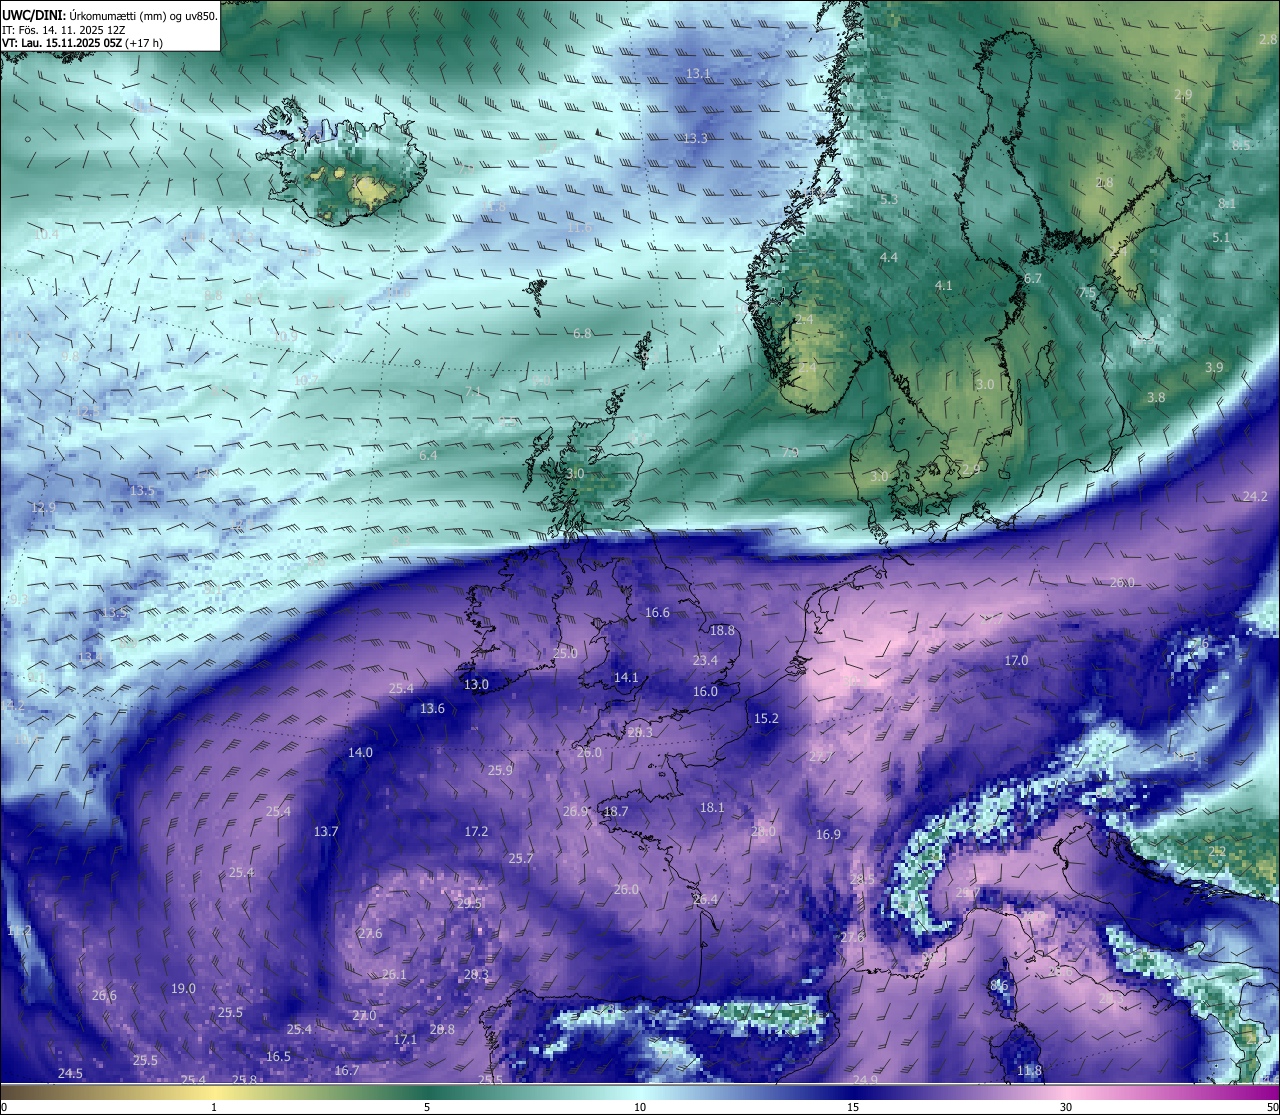Image resolution: width=1280 pixels, height=1115 pixels.
Task: Click the 17.2 value on the map
Action: point(476,832)
